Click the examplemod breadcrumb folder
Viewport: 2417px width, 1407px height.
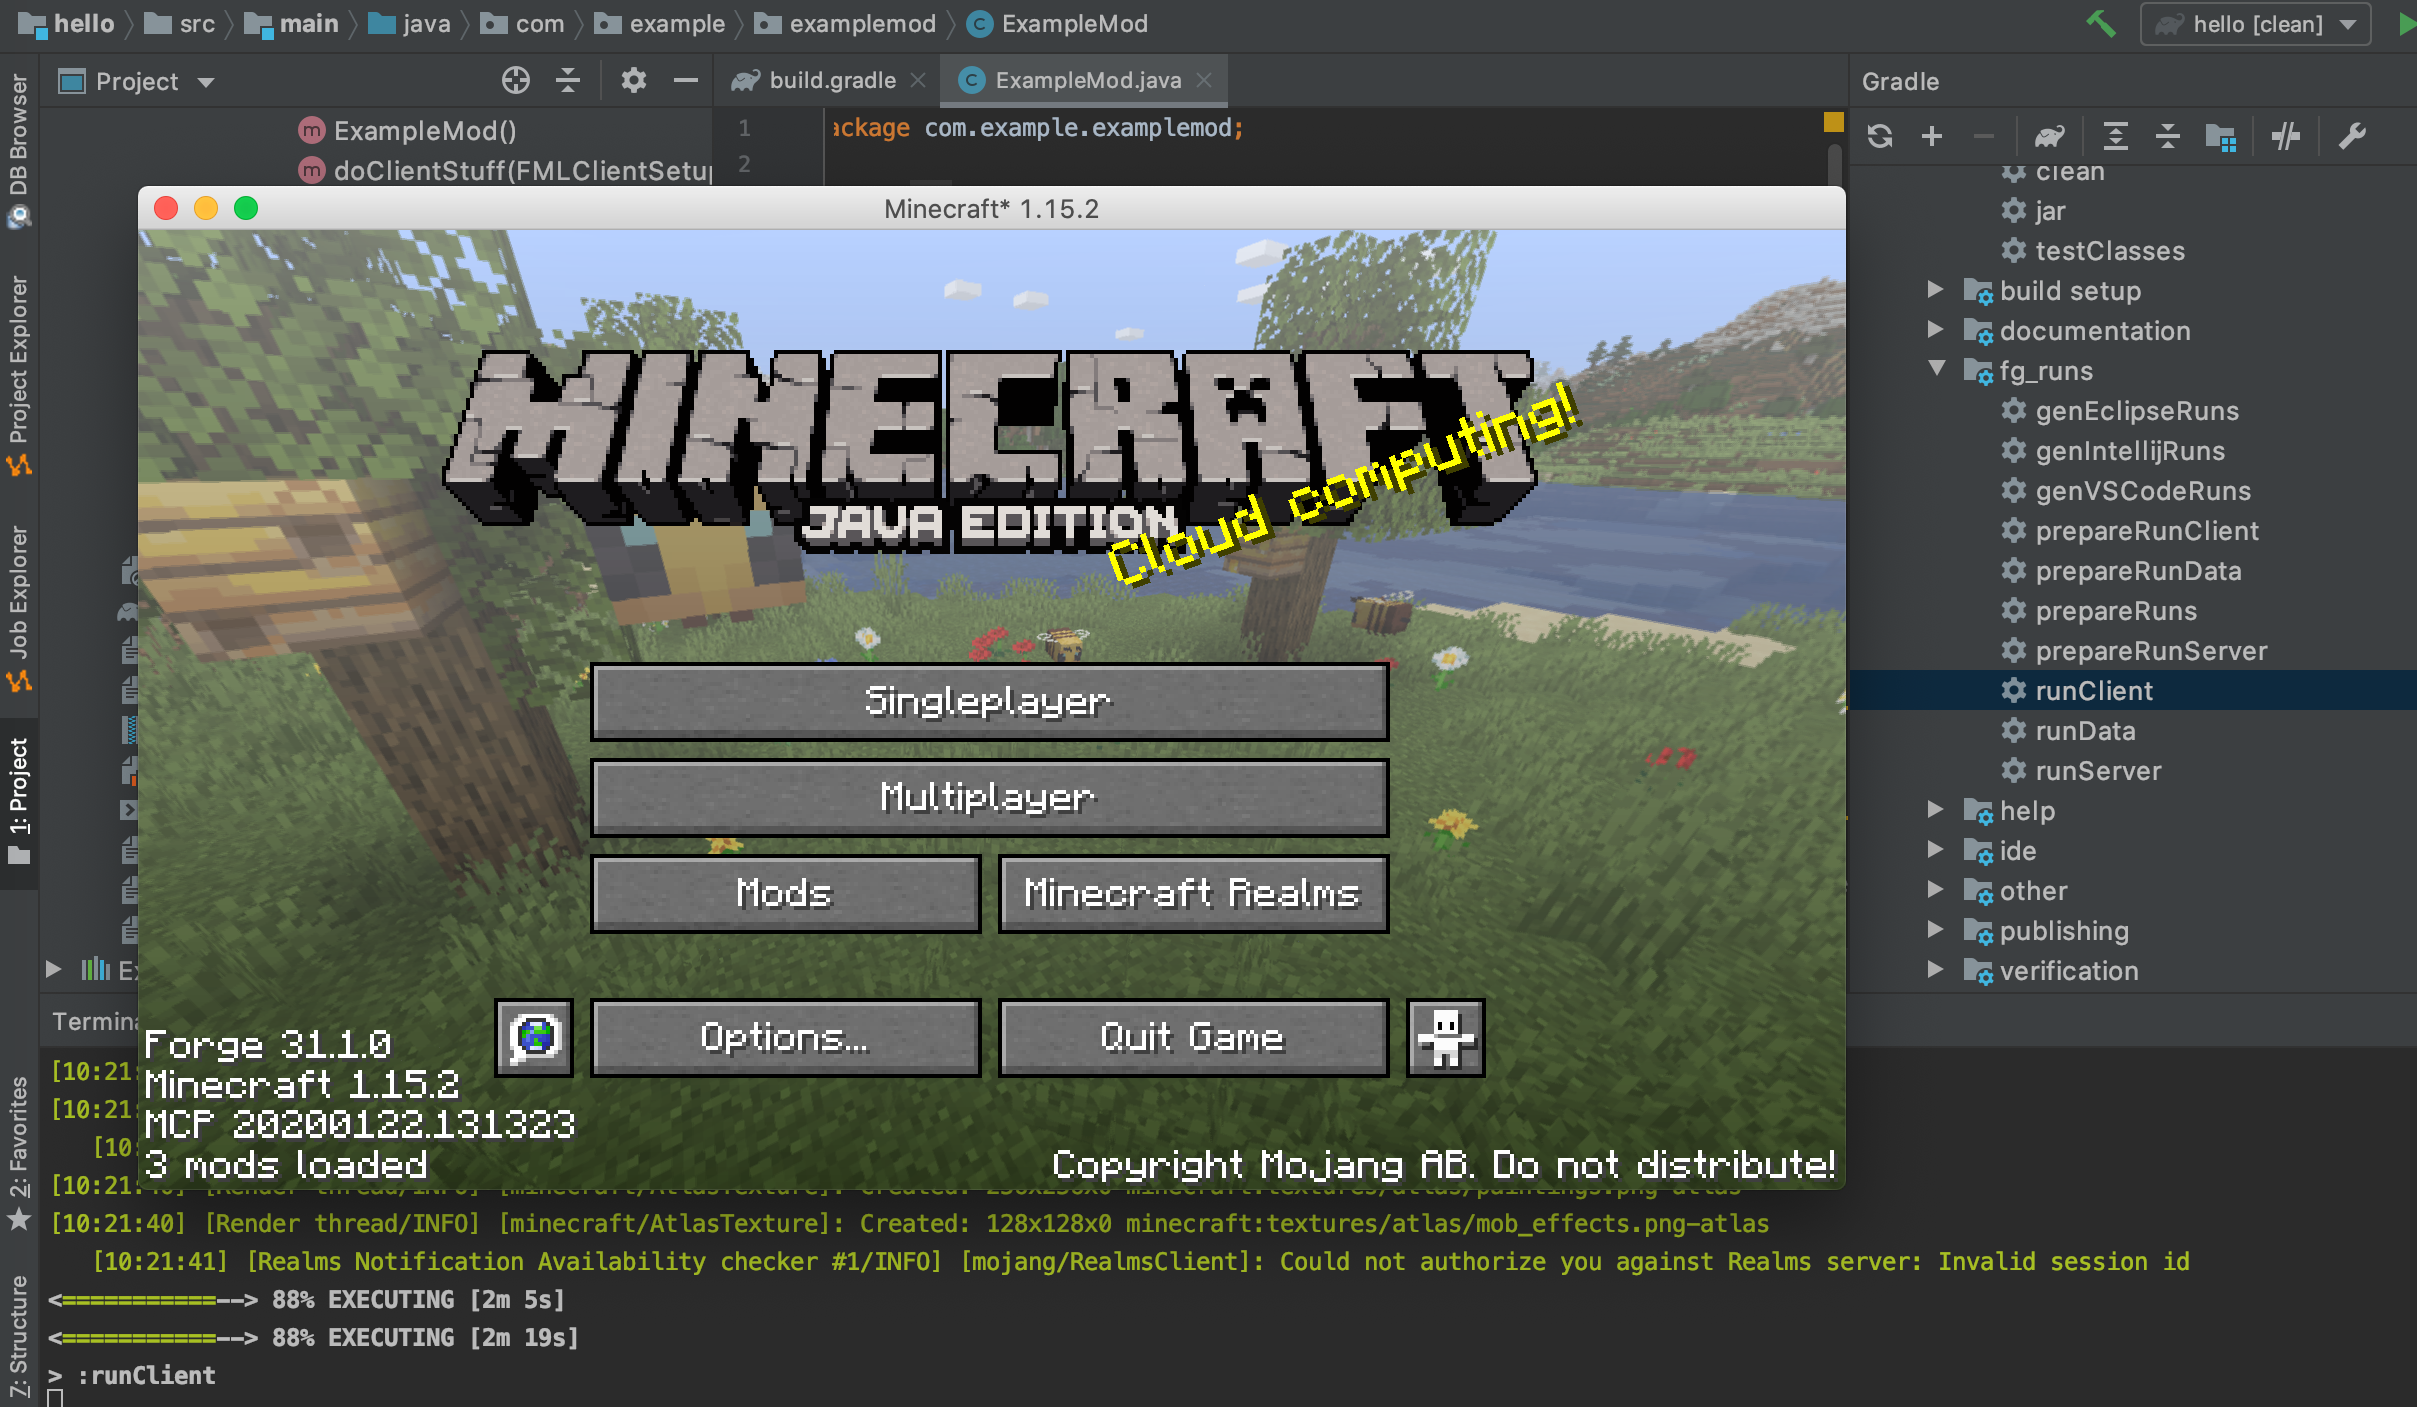(845, 24)
